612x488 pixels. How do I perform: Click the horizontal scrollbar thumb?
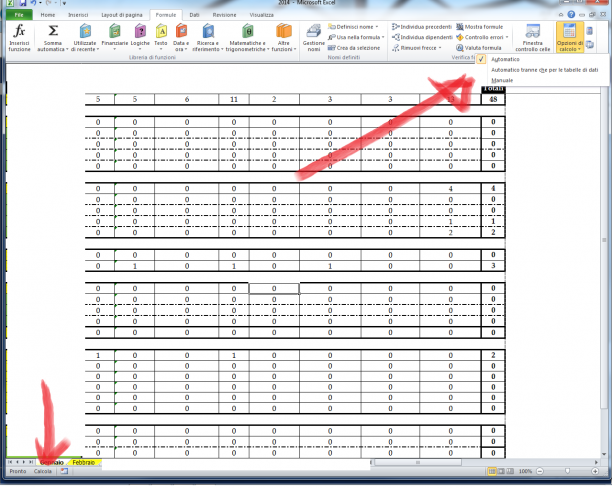click(418, 462)
